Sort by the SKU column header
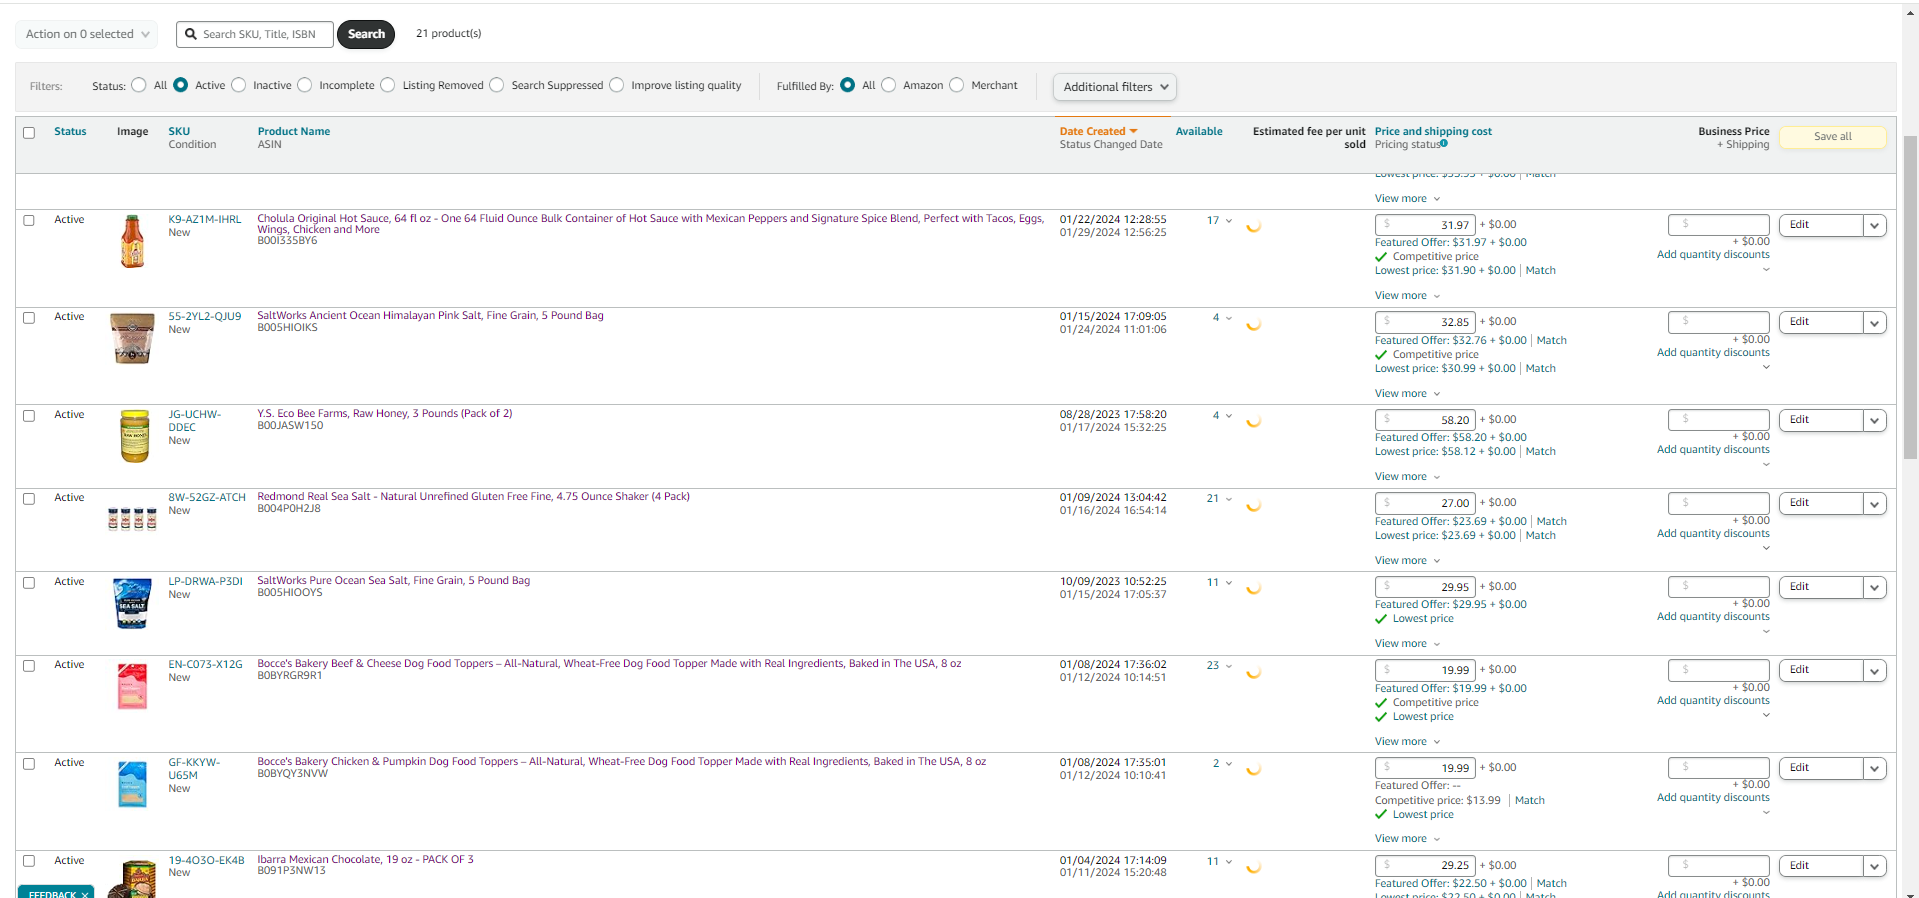Image resolution: width=1919 pixels, height=898 pixels. coord(179,132)
